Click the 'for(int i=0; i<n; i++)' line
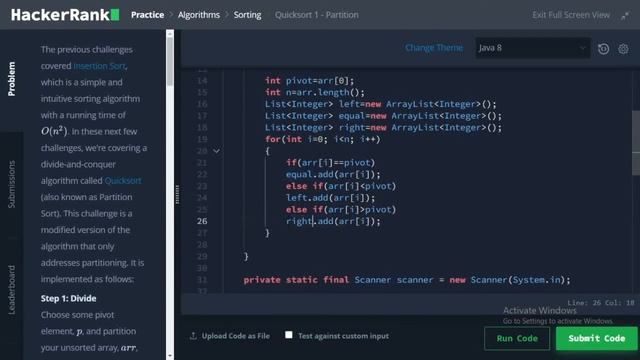Image resolution: width=640 pixels, height=360 pixels. (x=322, y=140)
